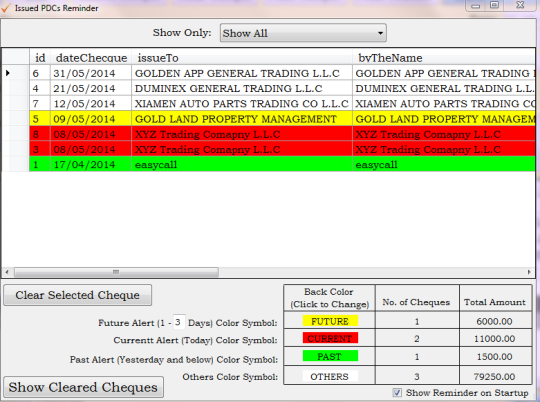Click the 09/05/2014 date cell

[91, 119]
